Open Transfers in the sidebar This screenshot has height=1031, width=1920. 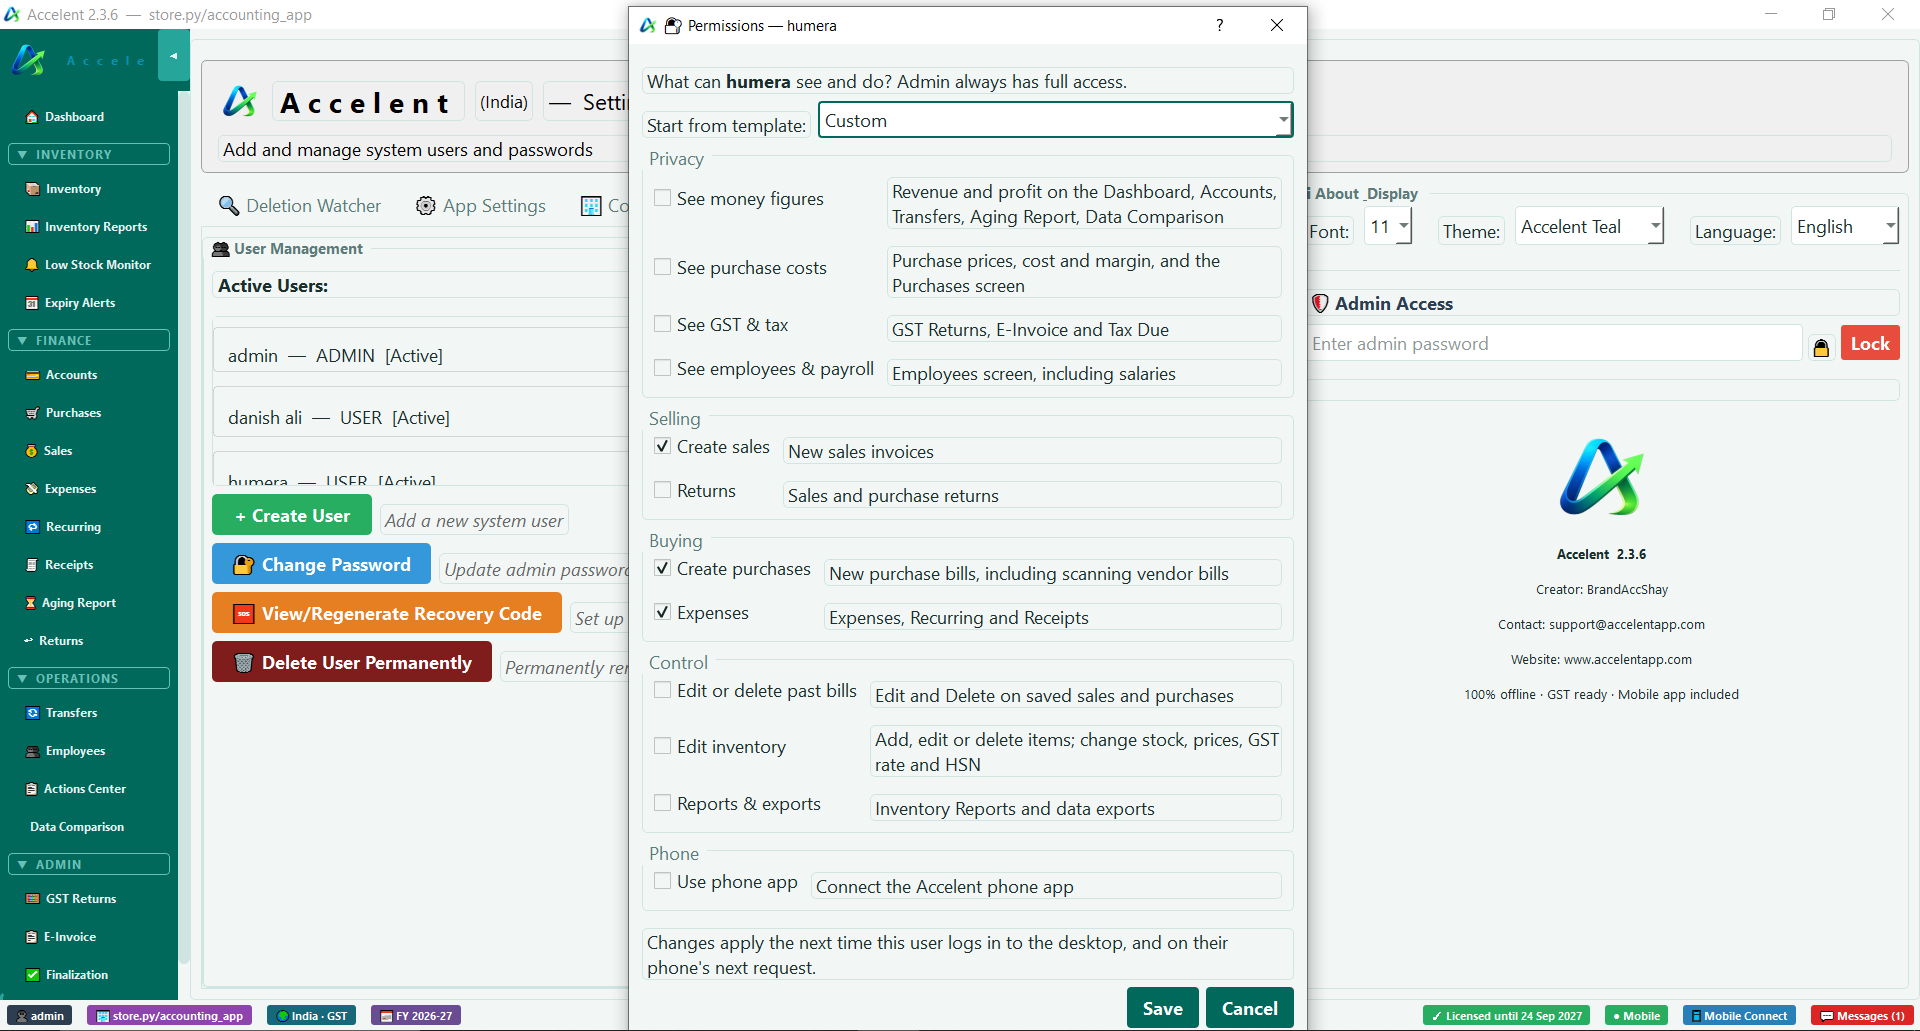tap(62, 713)
